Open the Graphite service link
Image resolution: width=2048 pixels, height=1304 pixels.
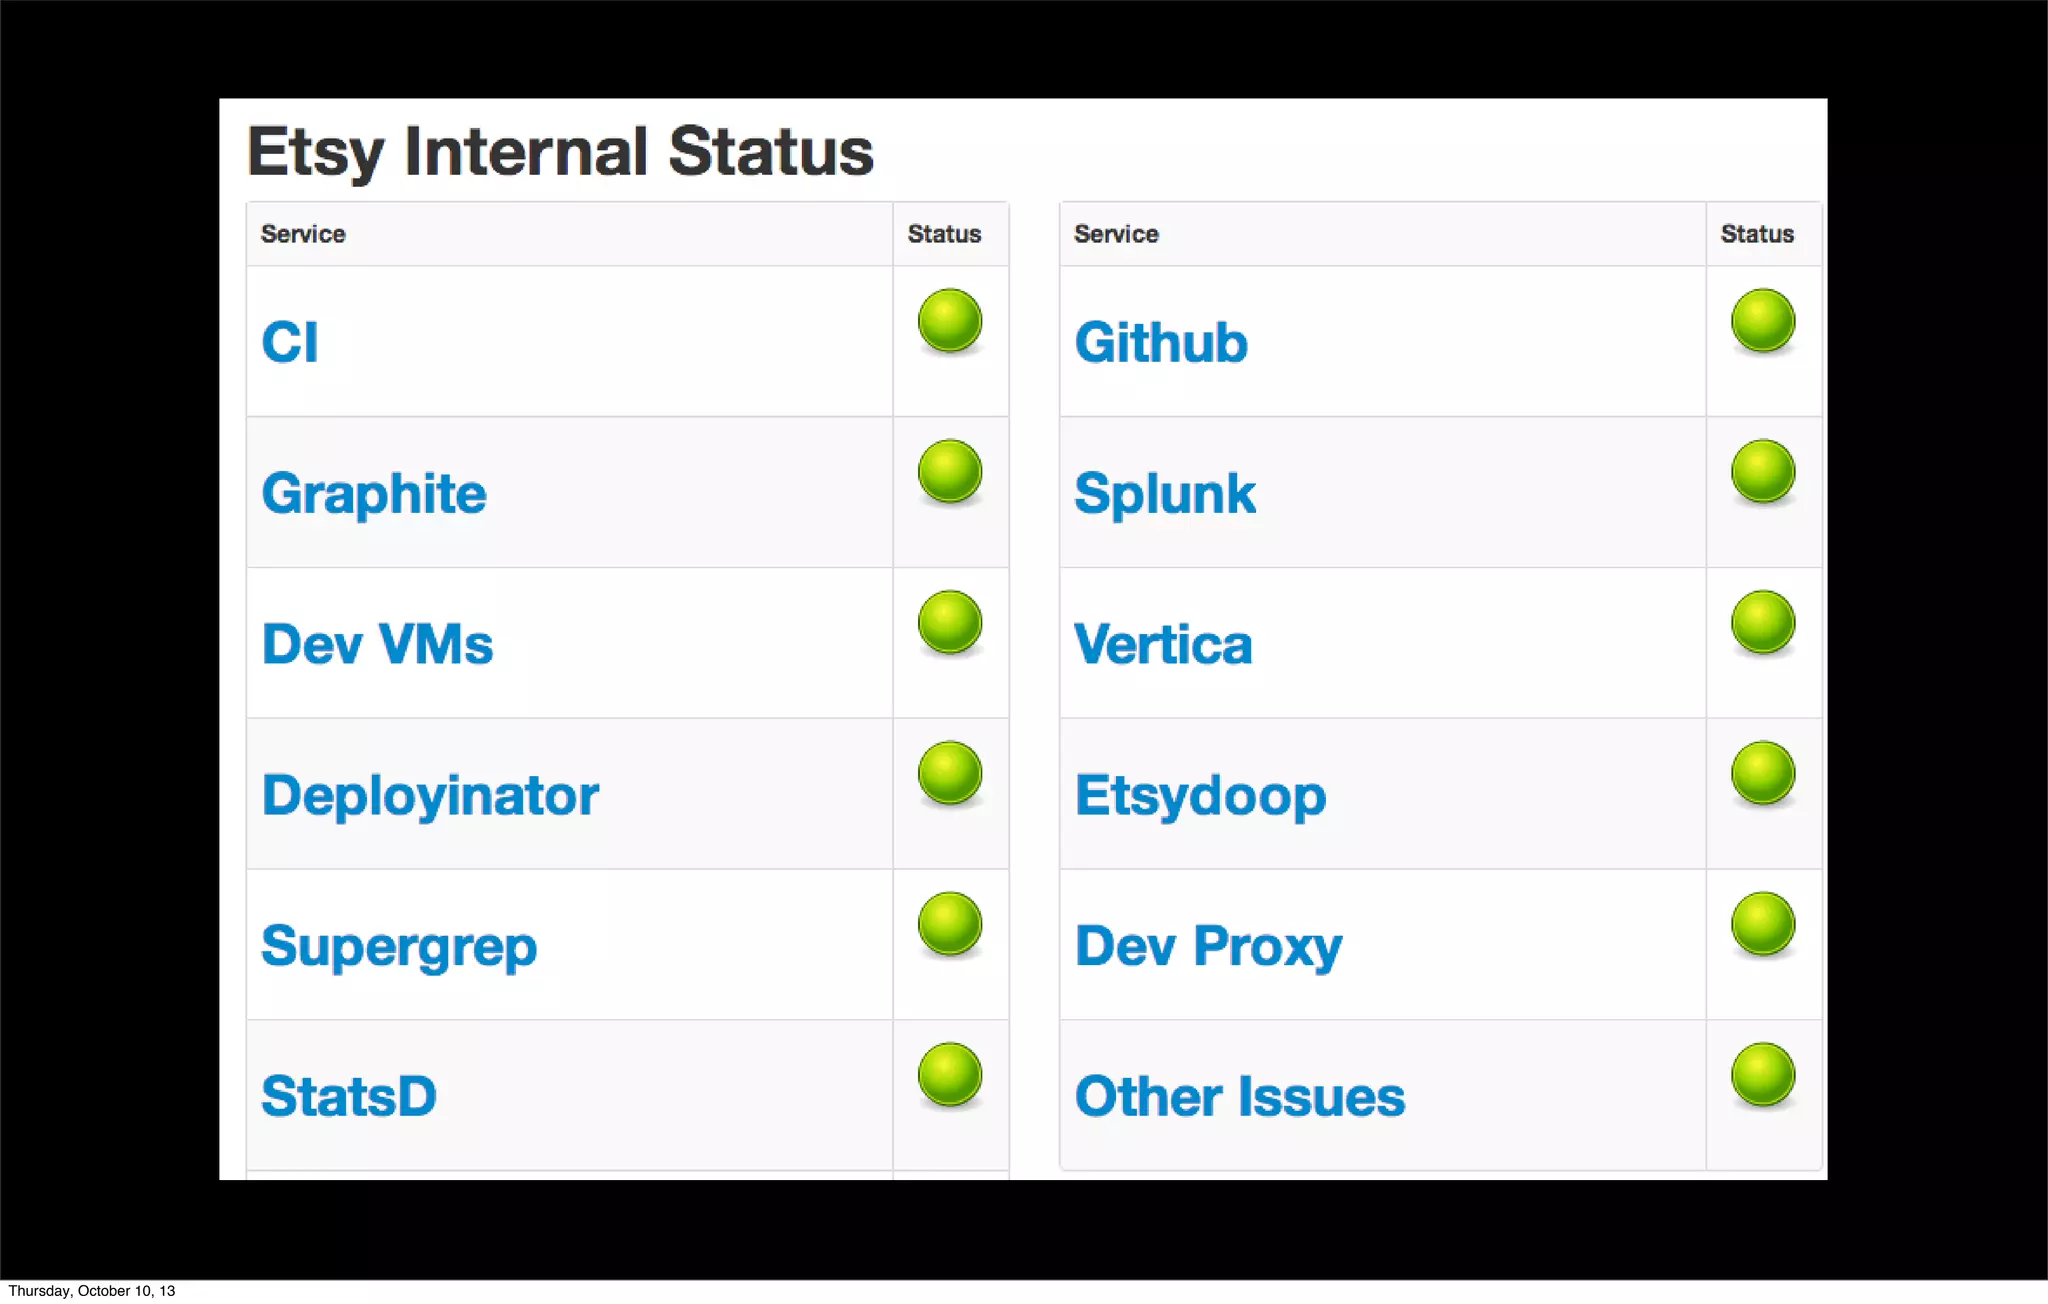374,494
